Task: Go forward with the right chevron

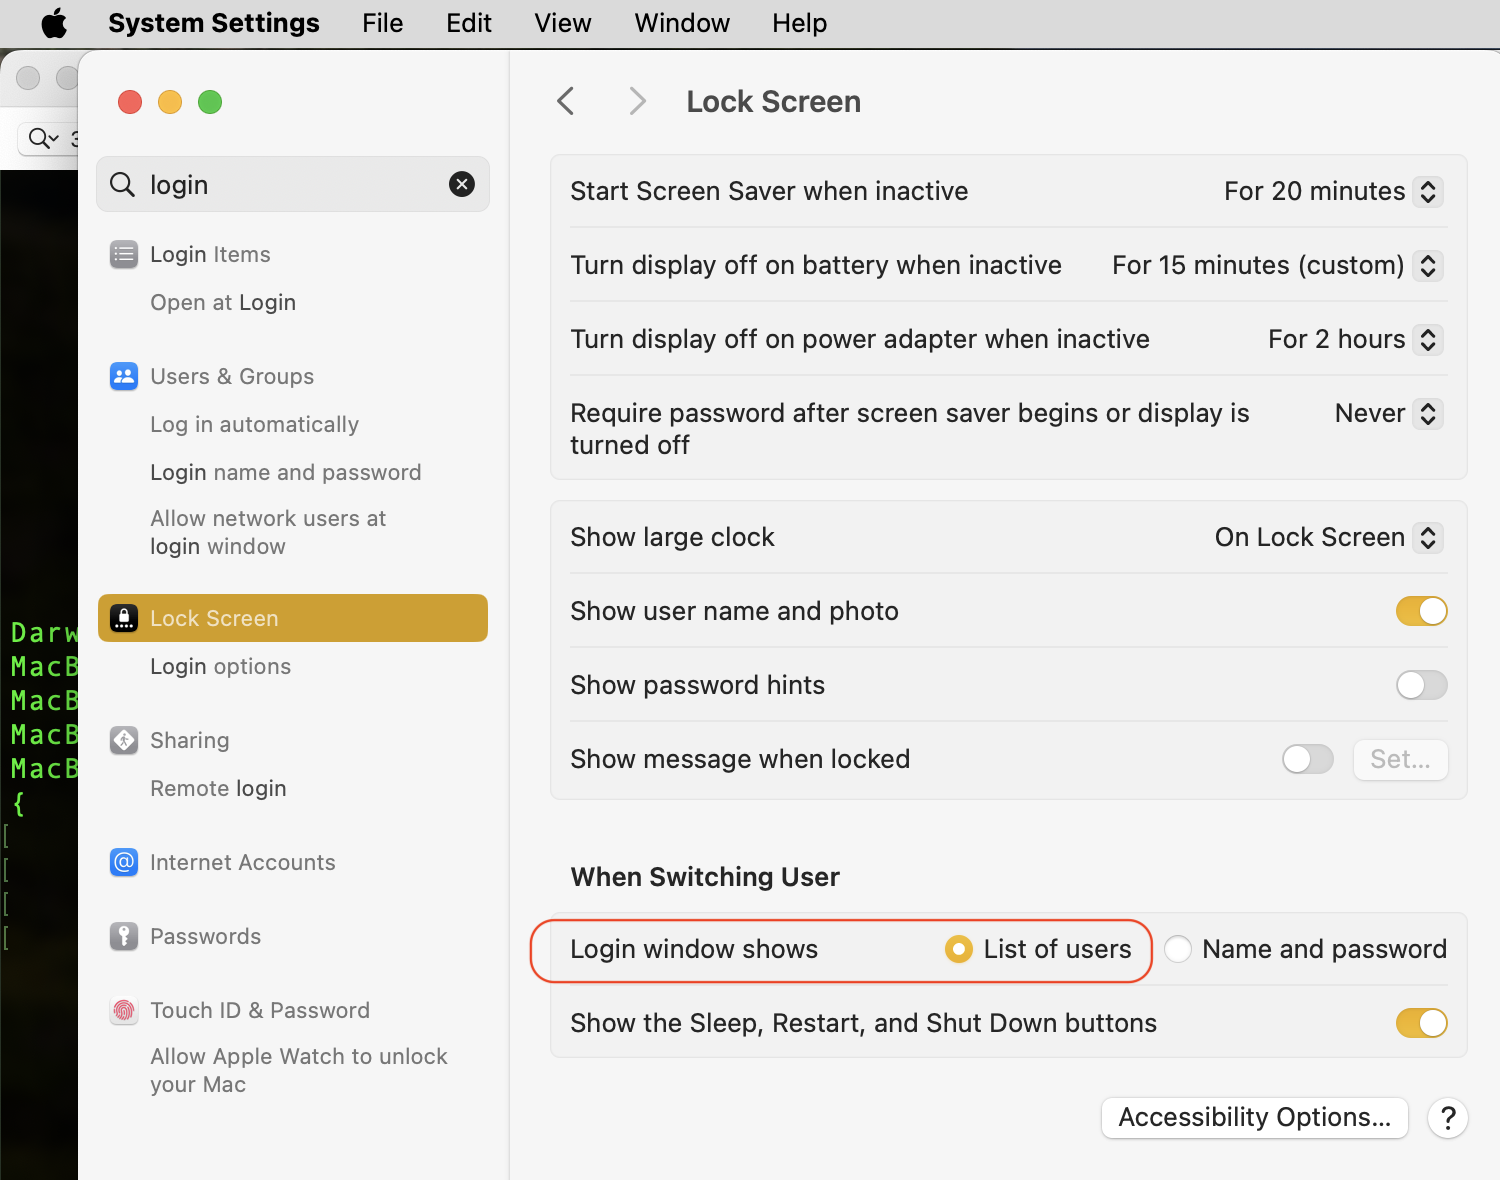Action: (637, 101)
